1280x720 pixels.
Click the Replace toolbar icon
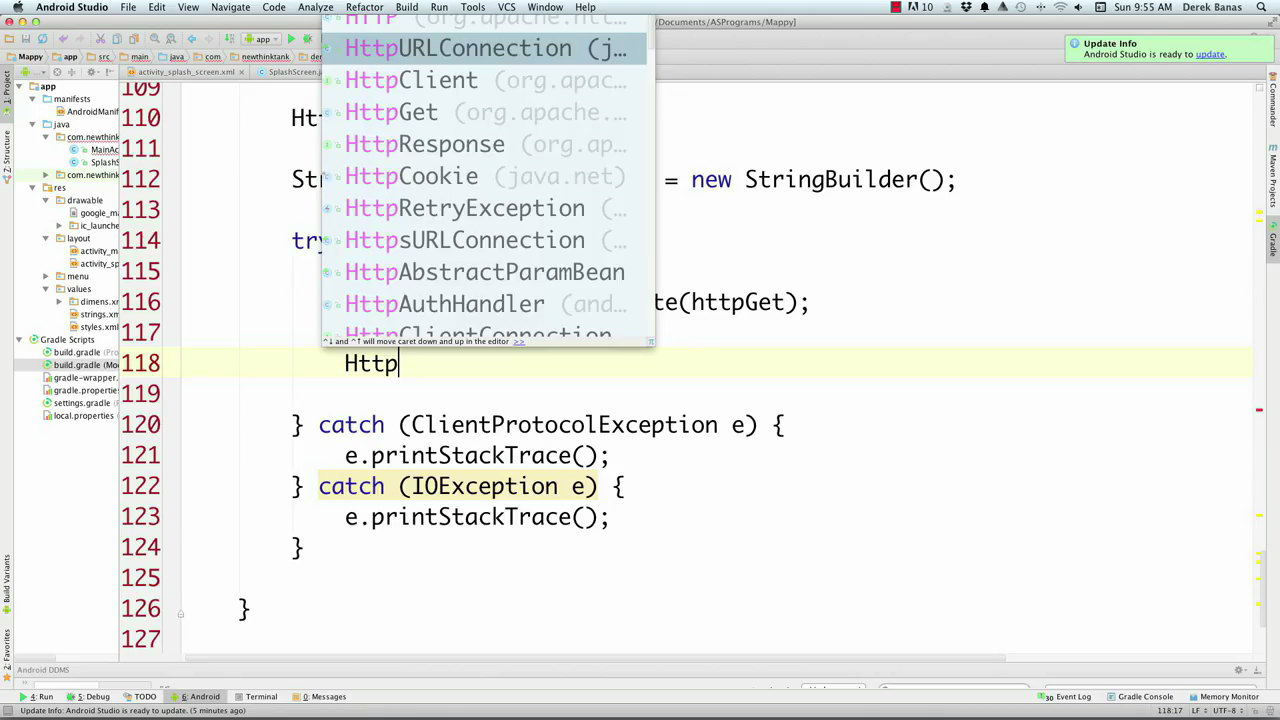point(171,39)
